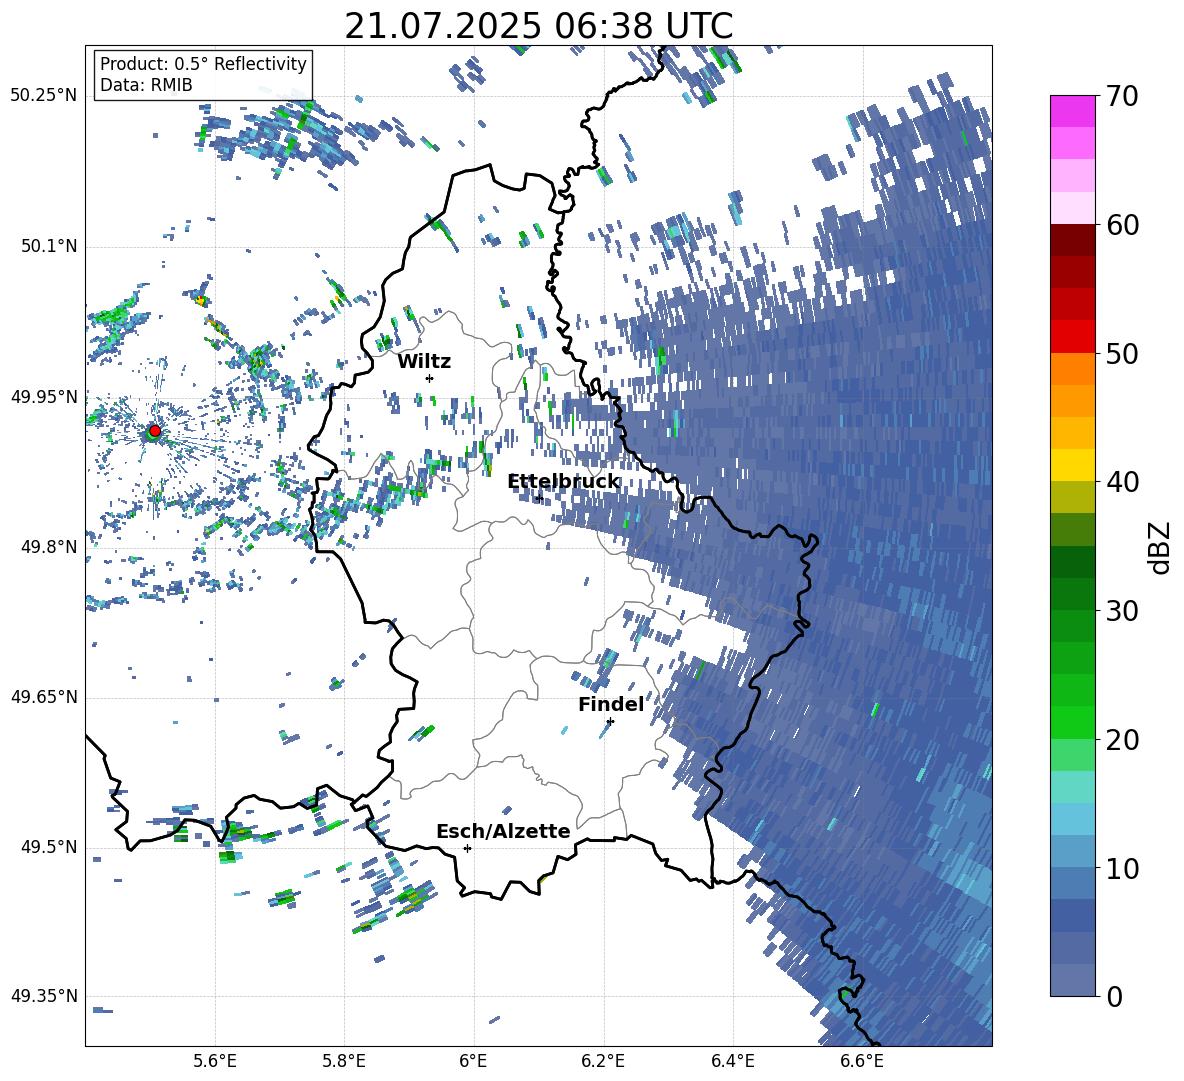The height and width of the screenshot is (1081, 1184).
Task: Click the latitude label 49.95°N
Action: pos(44,396)
